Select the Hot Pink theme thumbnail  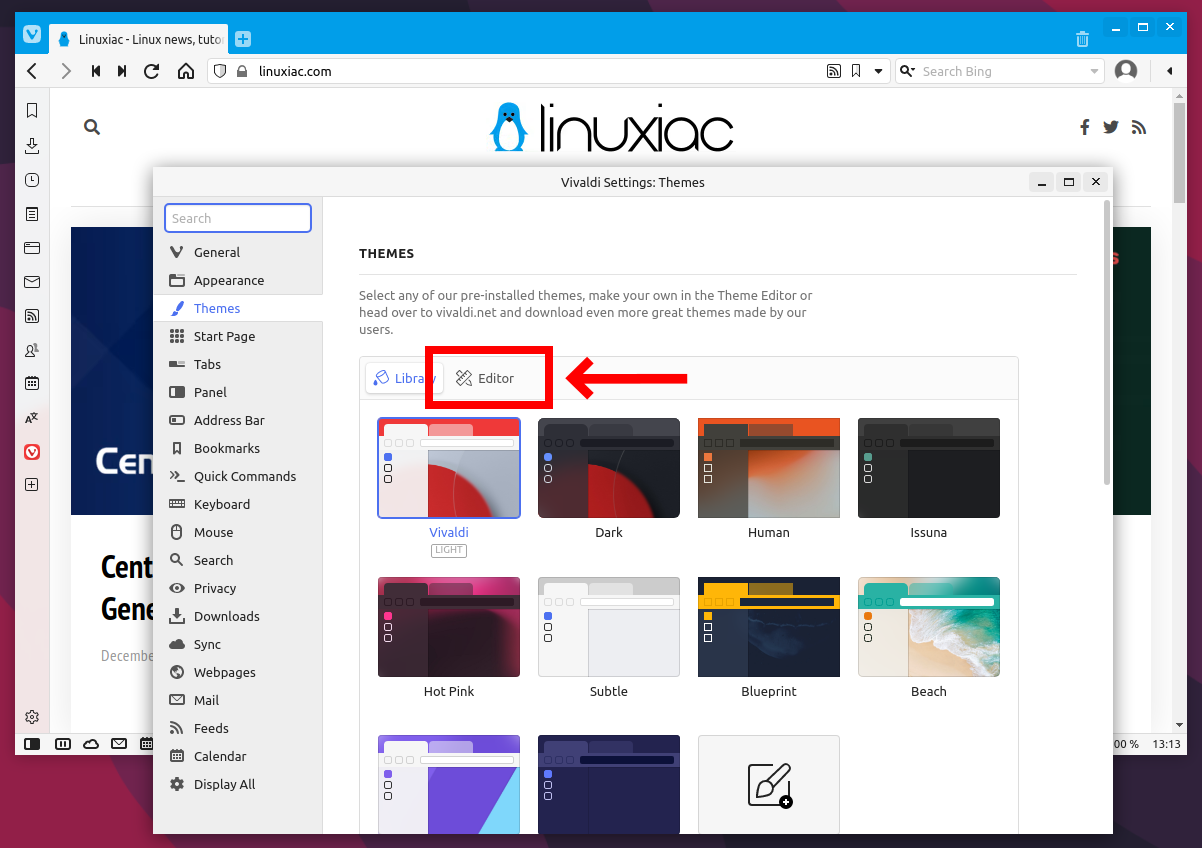tap(449, 627)
